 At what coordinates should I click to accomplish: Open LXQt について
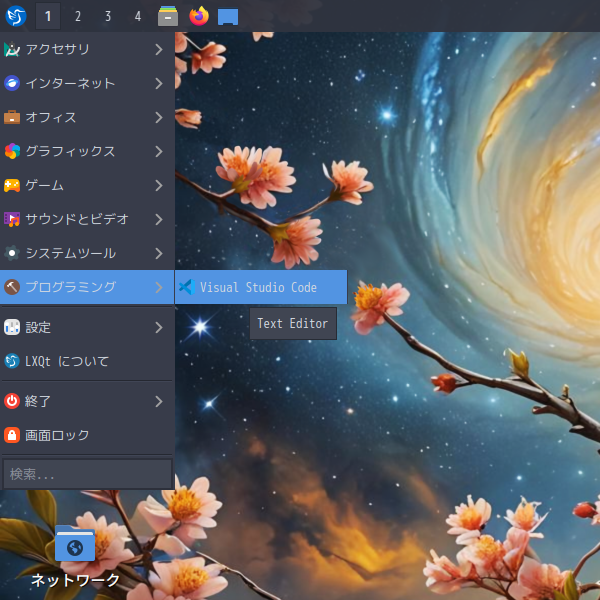[x=87, y=361]
